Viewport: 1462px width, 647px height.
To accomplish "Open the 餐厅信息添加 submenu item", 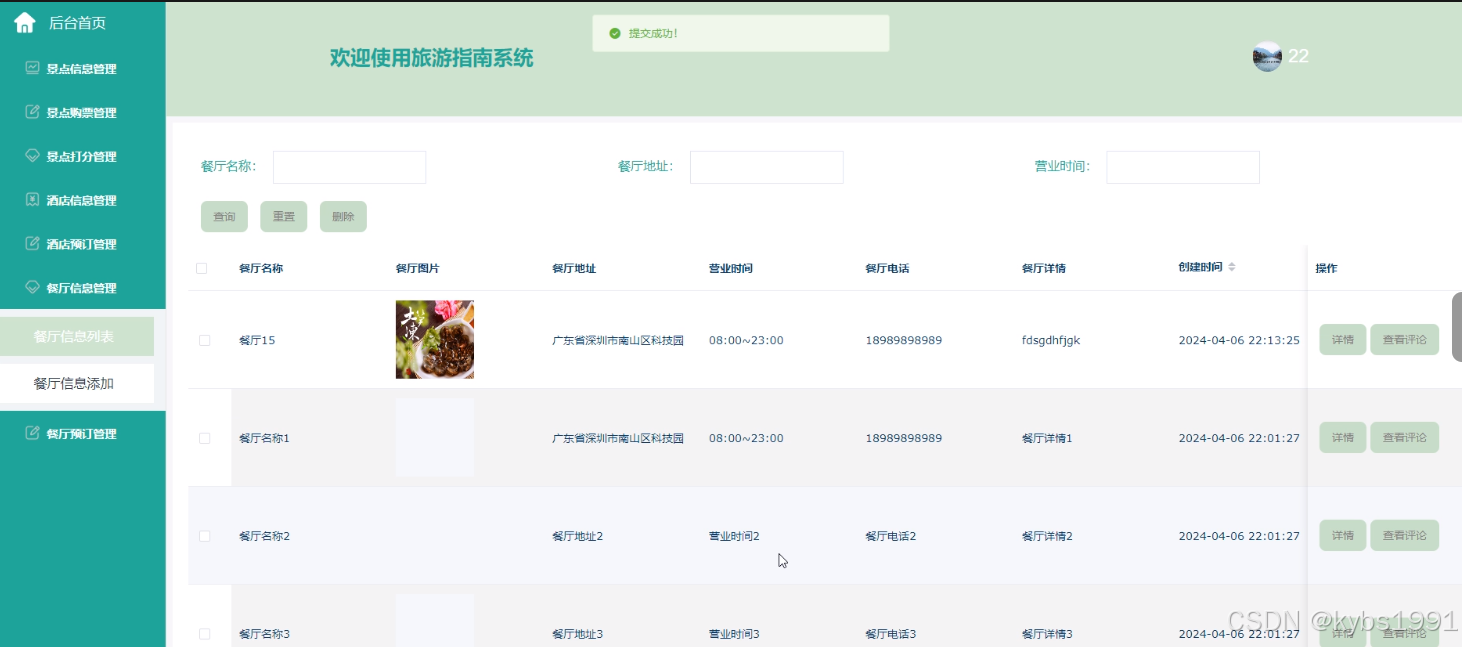I will pyautogui.click(x=77, y=383).
